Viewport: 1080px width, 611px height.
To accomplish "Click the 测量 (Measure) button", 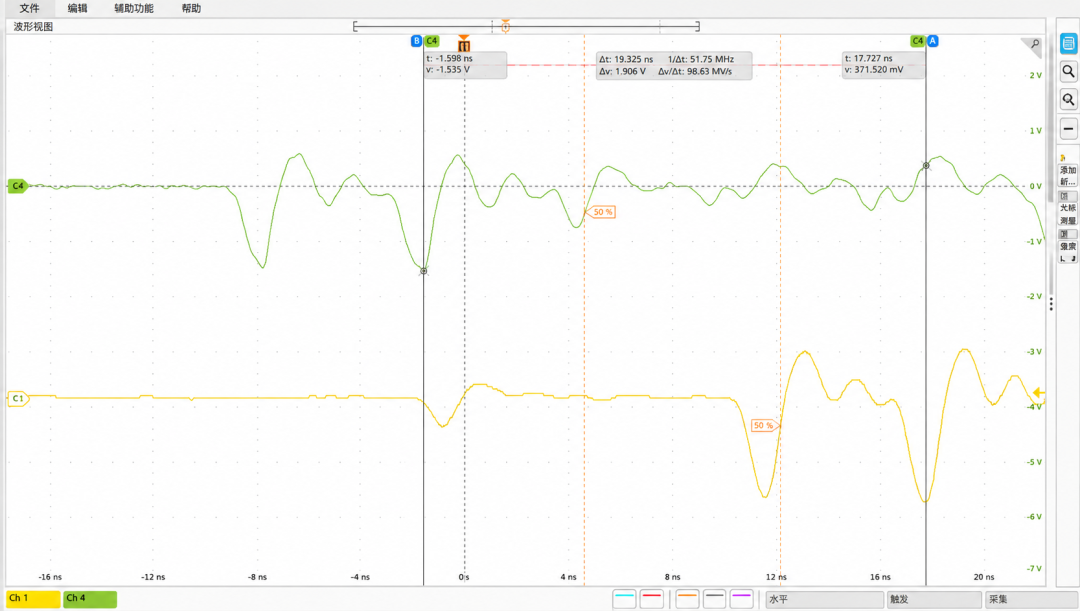I will 1068,220.
